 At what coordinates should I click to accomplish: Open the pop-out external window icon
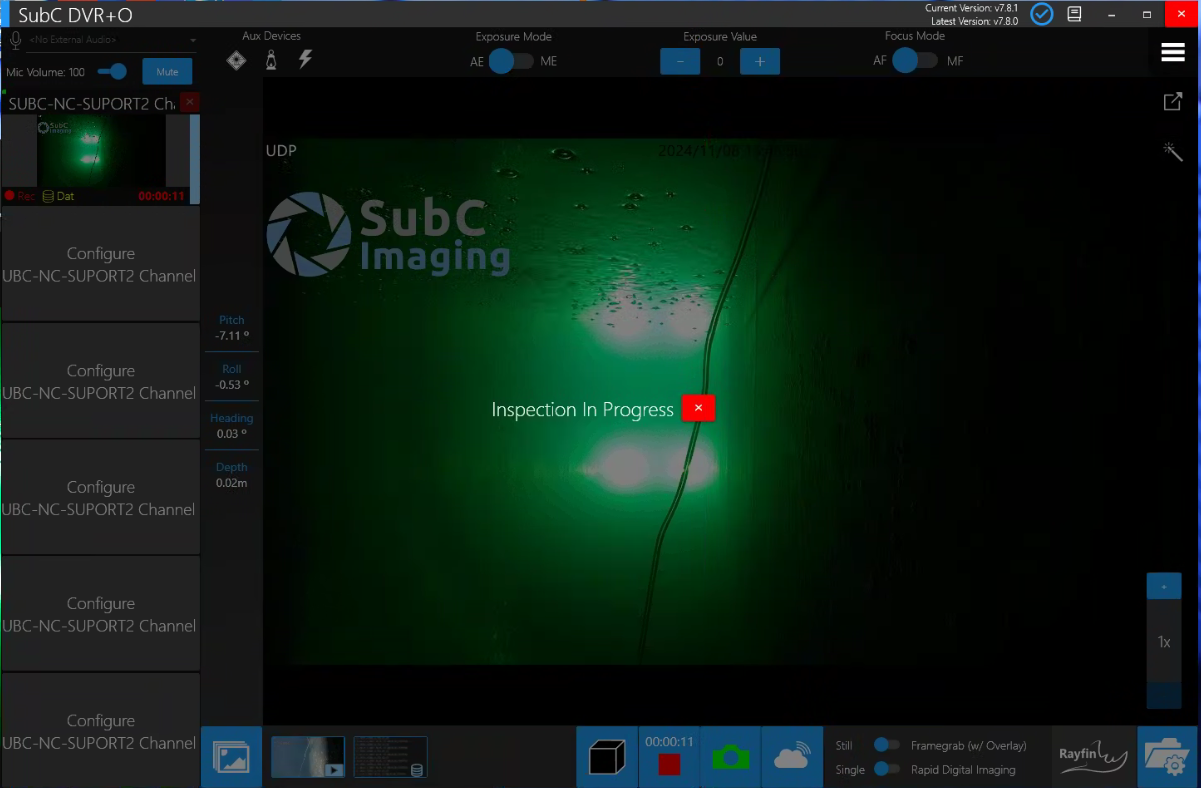click(1172, 102)
